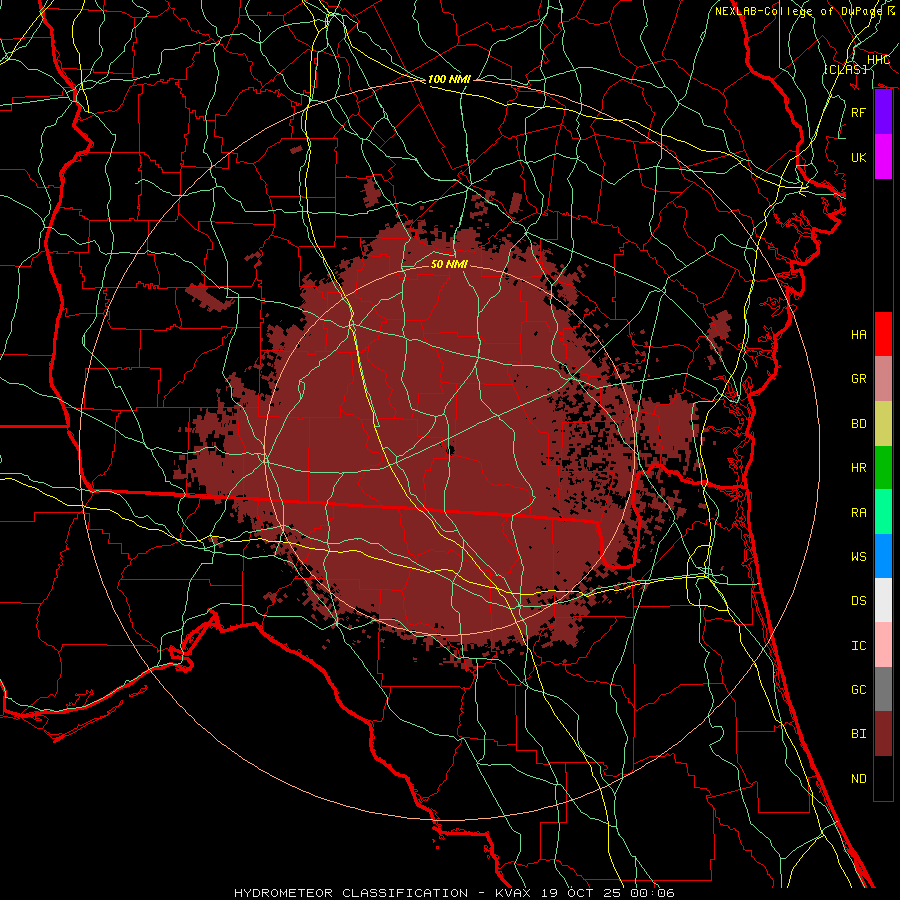Click the 50 NMI range ring label

(449, 264)
